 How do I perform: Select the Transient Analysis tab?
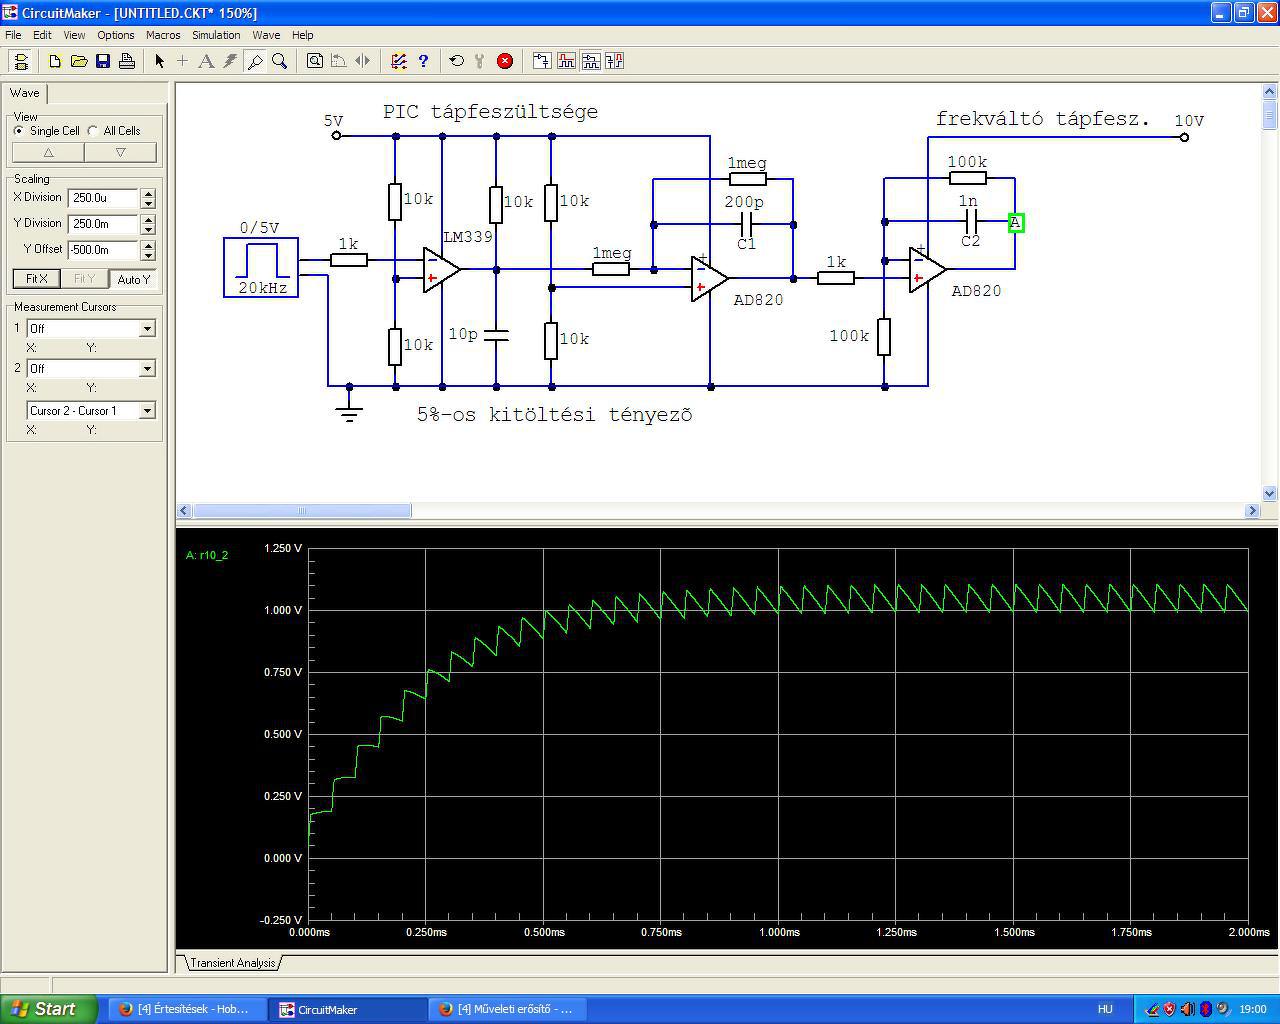coord(232,962)
